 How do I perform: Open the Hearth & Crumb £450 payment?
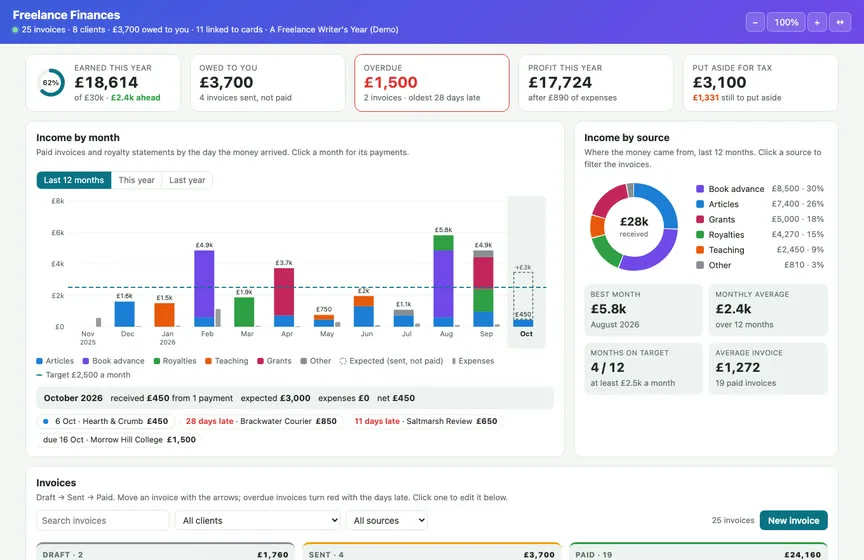[x=106, y=421]
